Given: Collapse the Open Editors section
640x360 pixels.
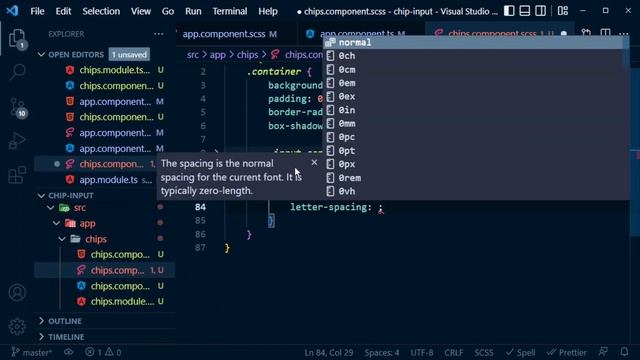Looking at the screenshot, I should point(41,54).
